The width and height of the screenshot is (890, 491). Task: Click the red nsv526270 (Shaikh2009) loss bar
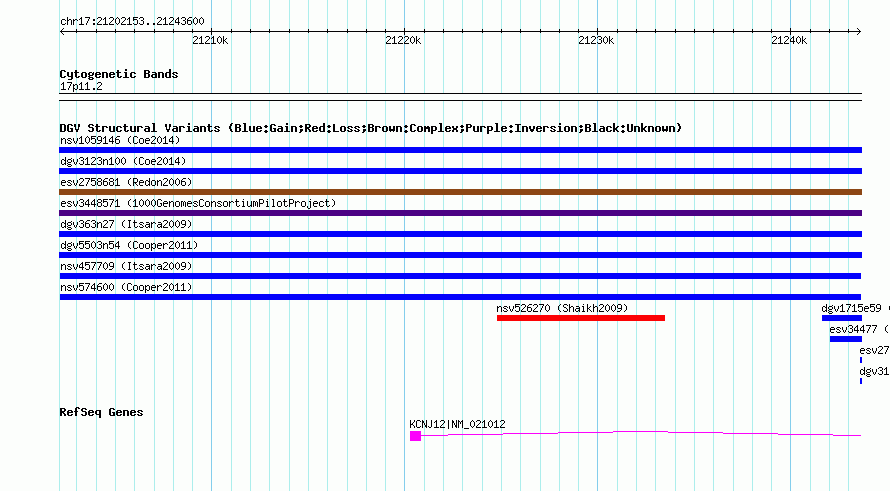click(x=581, y=318)
